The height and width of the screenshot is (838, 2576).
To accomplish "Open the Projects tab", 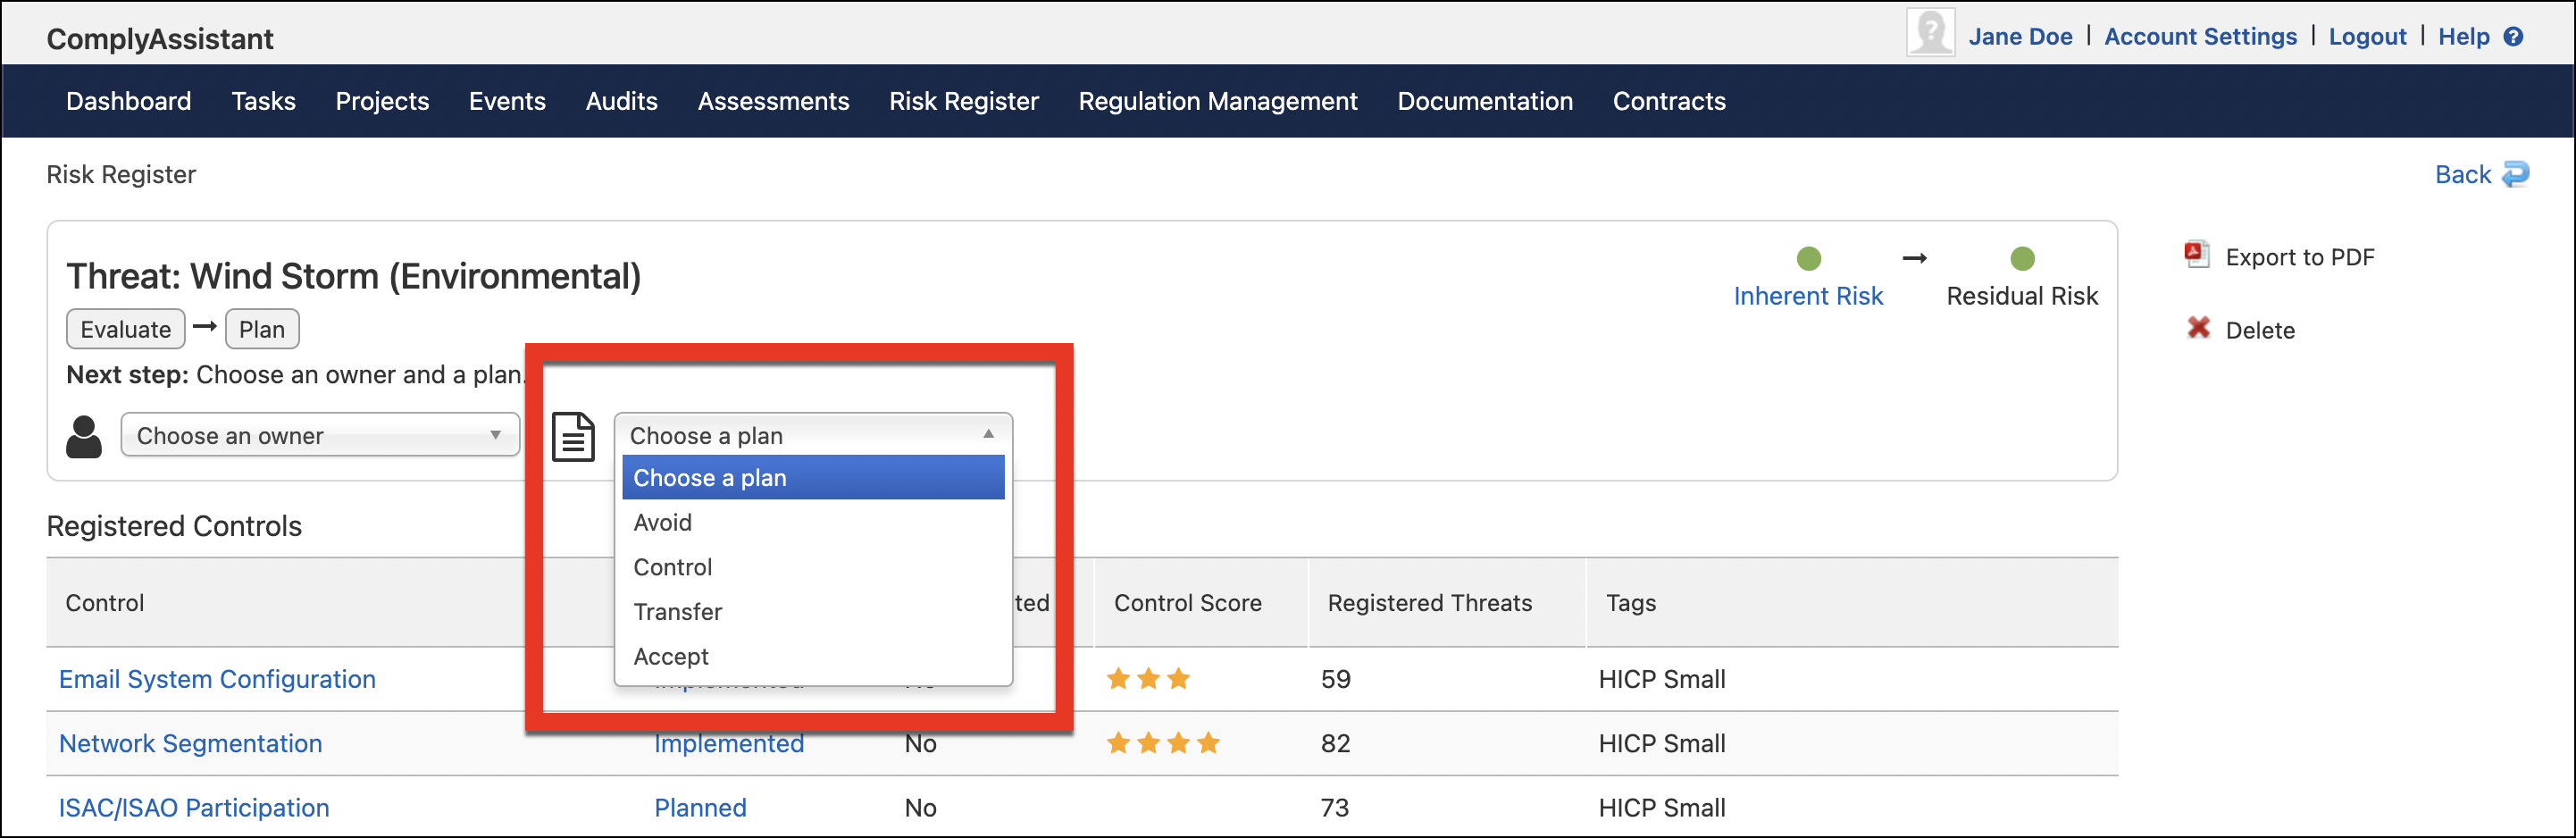I will click(x=382, y=101).
